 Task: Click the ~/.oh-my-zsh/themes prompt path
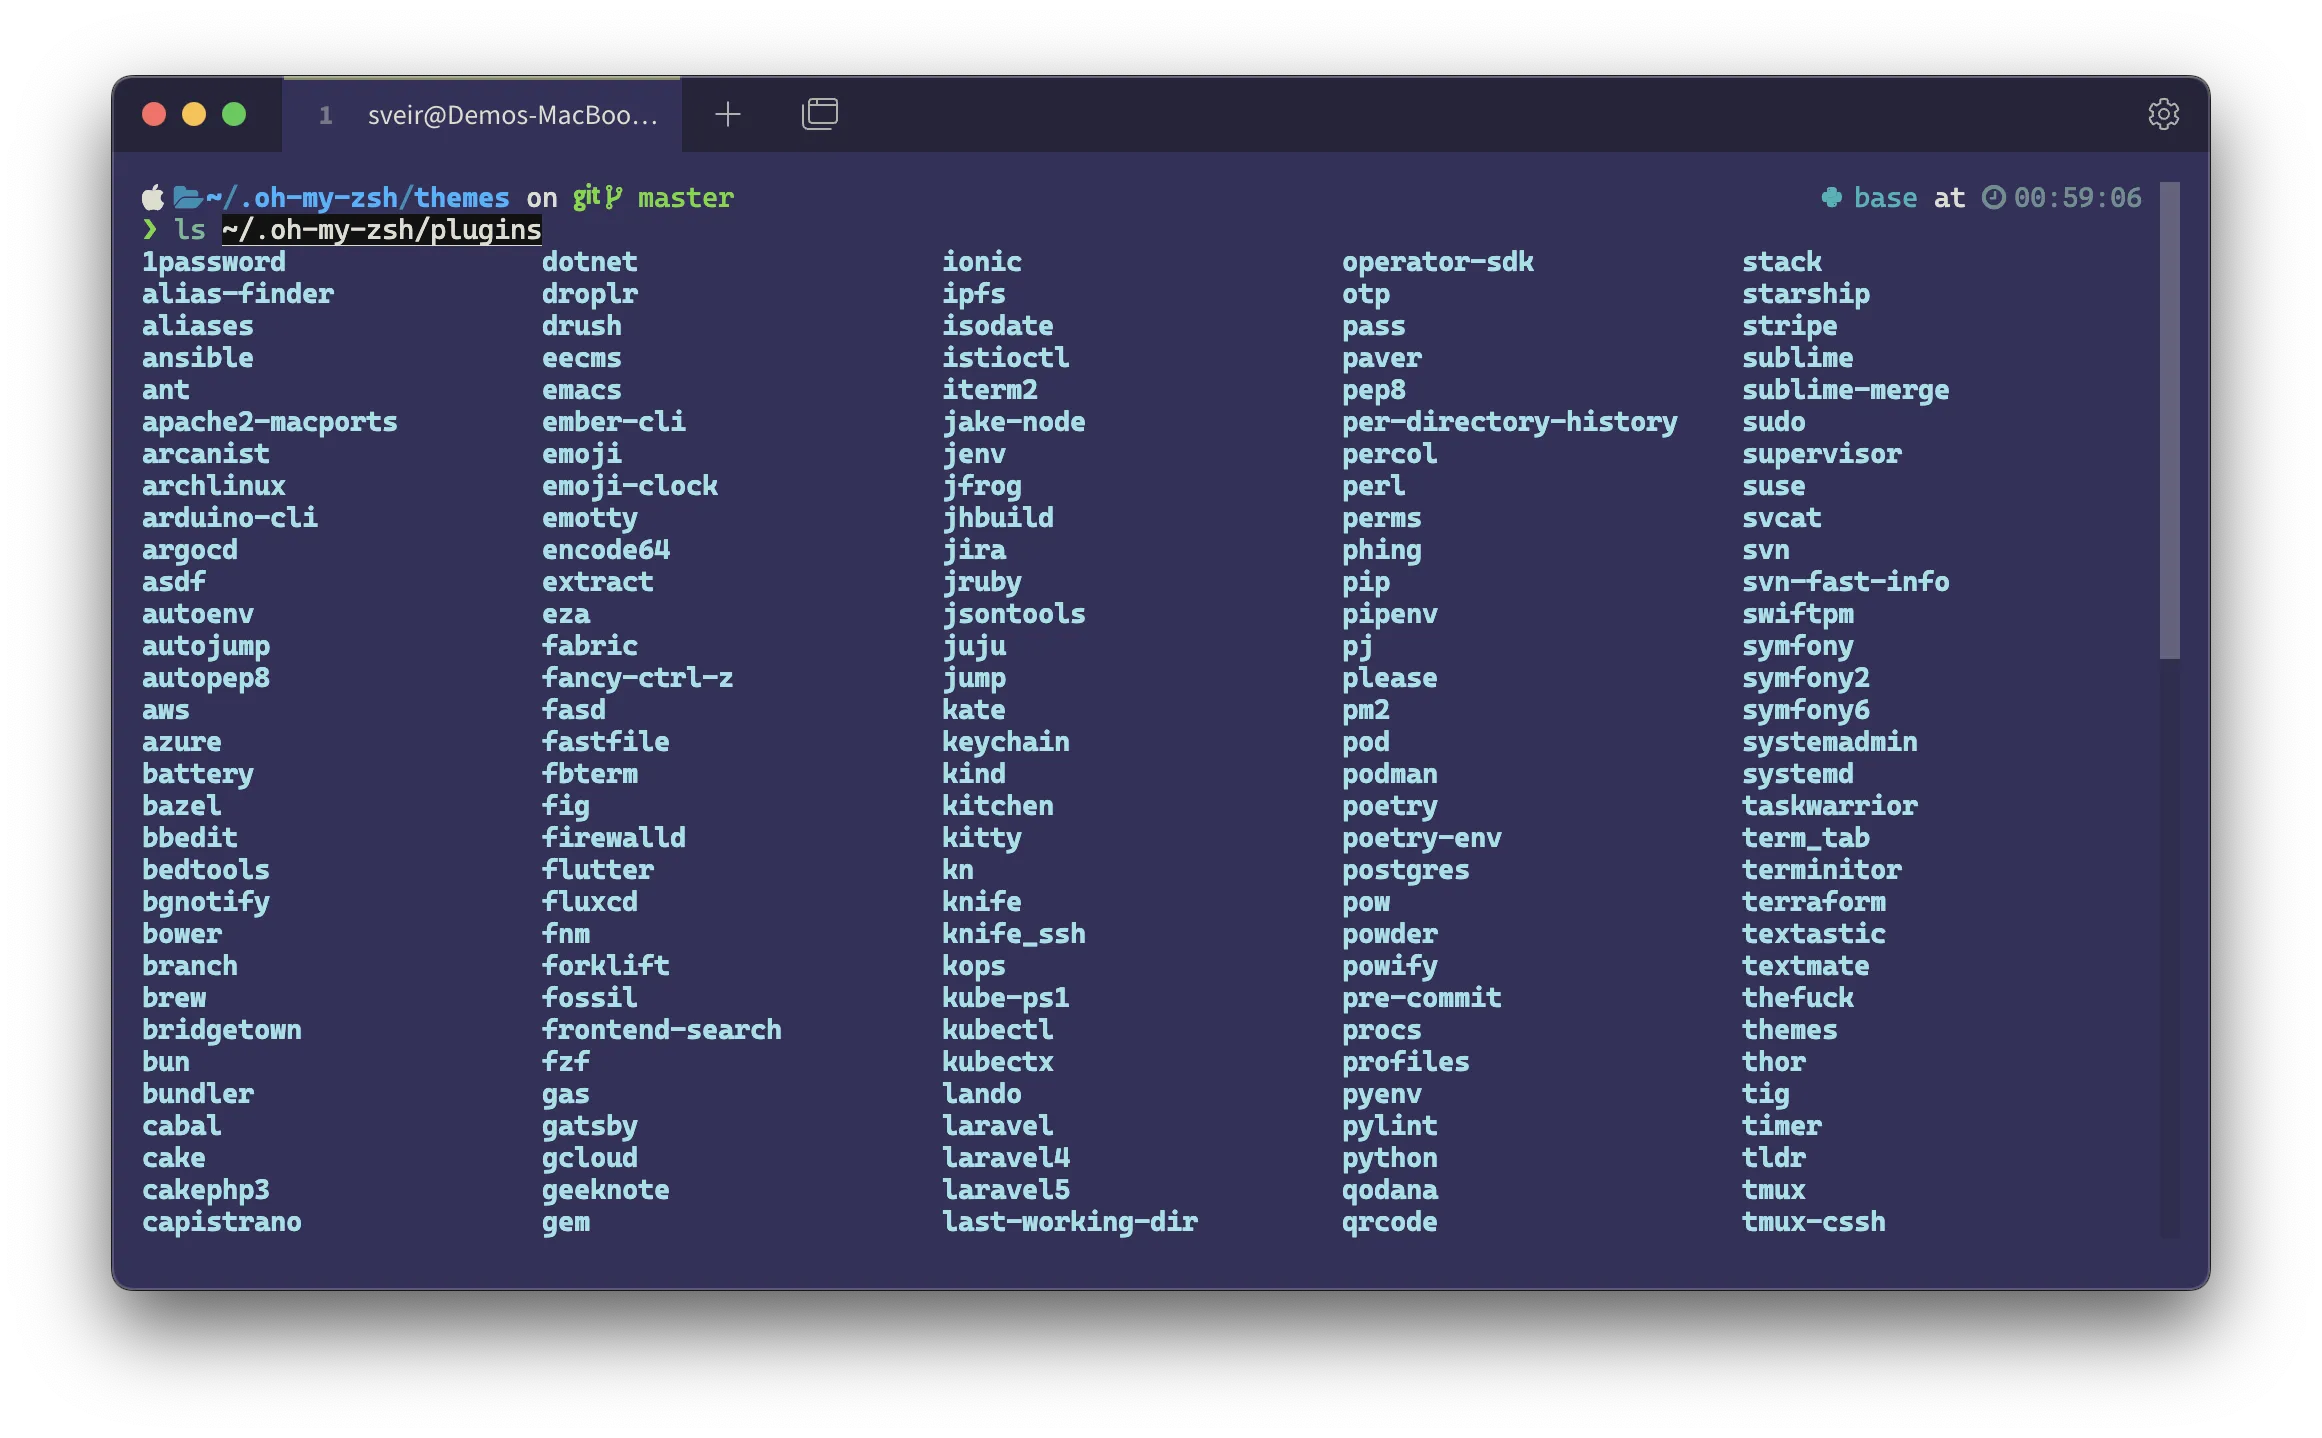tap(357, 197)
